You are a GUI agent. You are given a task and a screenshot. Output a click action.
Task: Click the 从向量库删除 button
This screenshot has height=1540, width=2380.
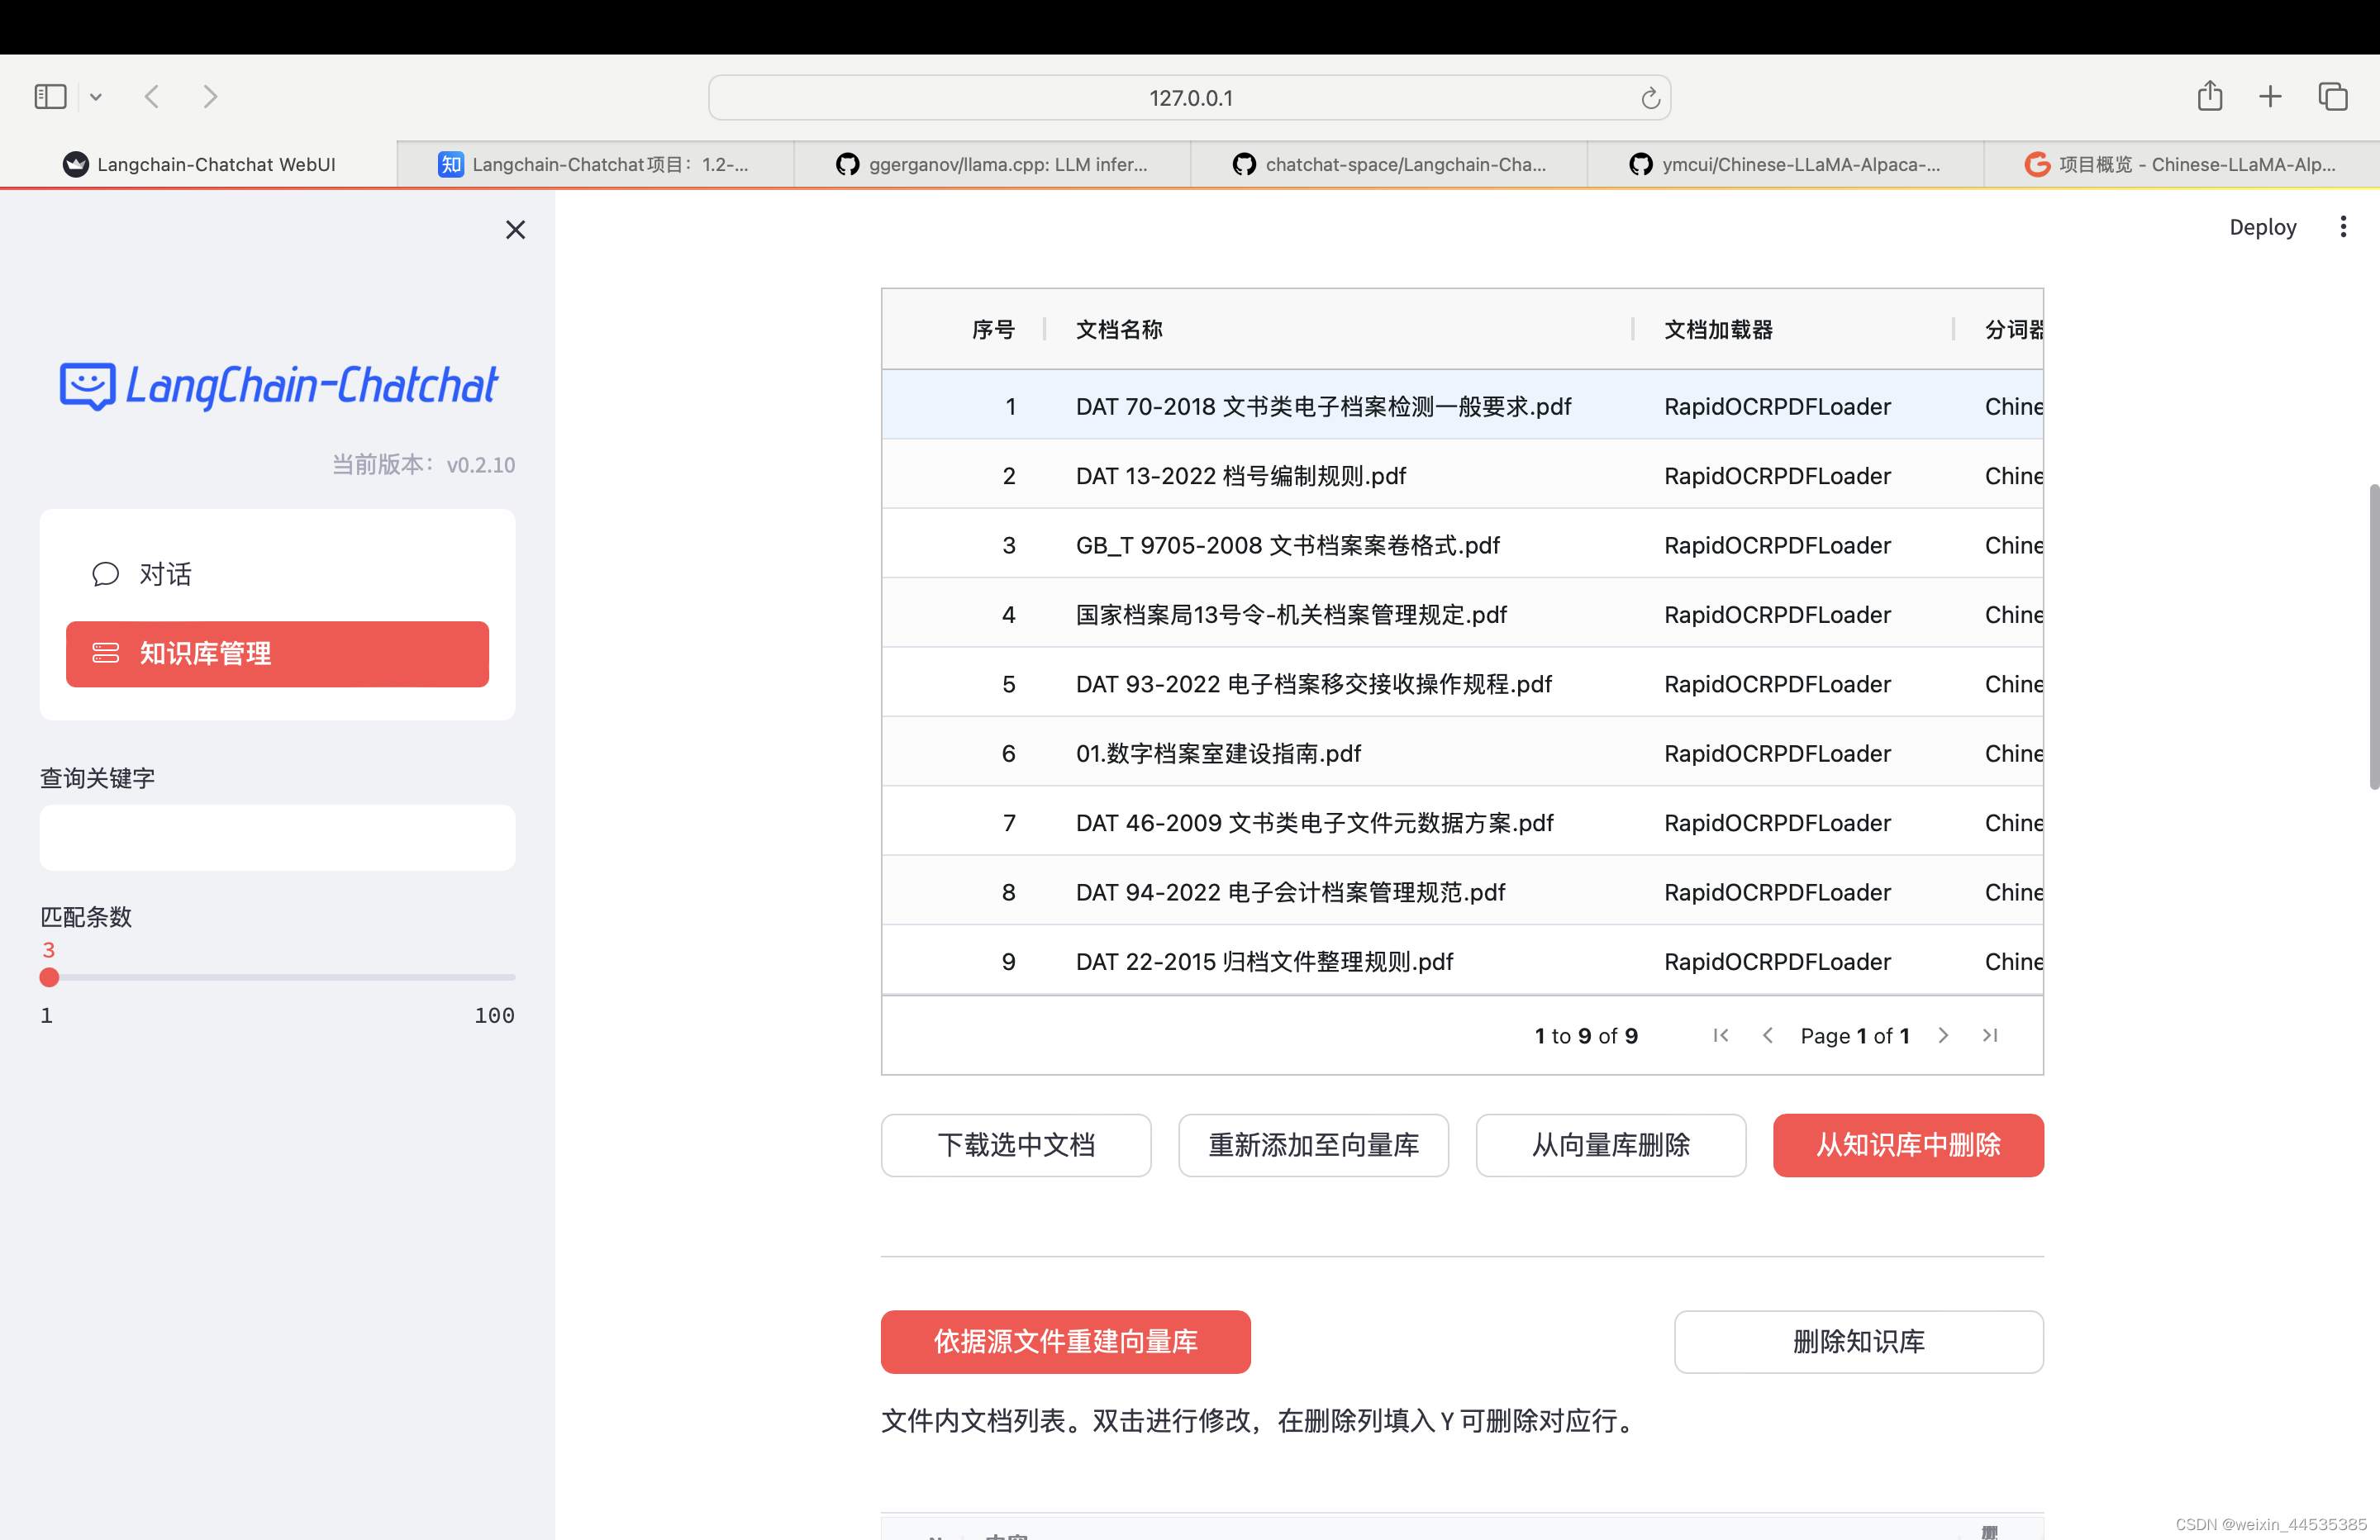[1611, 1145]
